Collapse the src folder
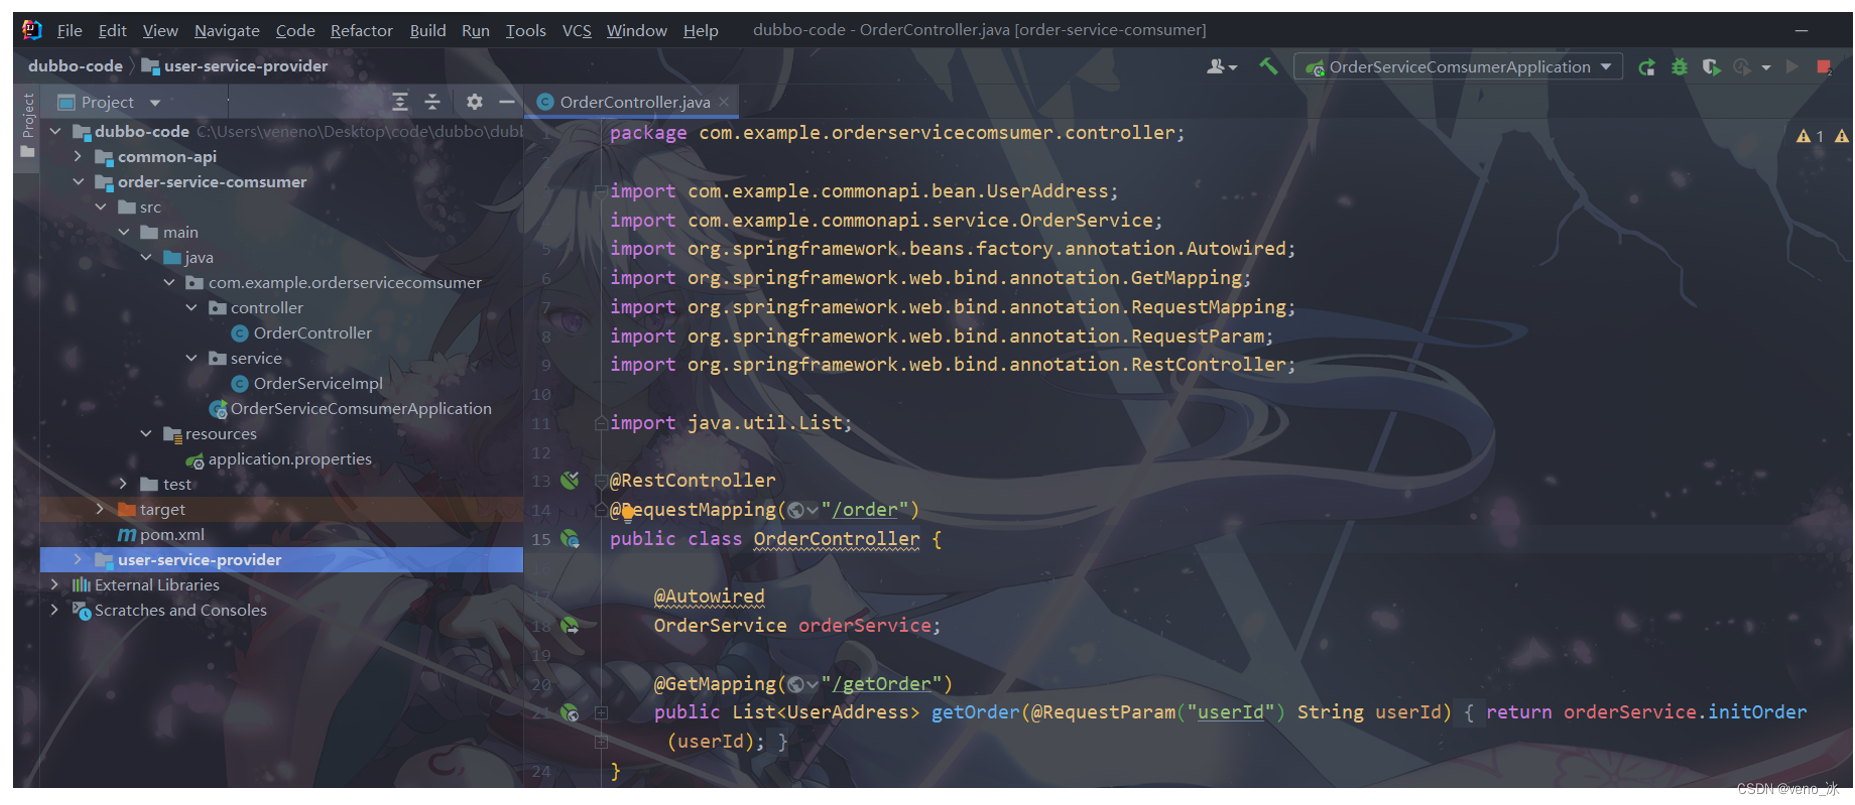The height and width of the screenshot is (805, 1855). (x=101, y=207)
